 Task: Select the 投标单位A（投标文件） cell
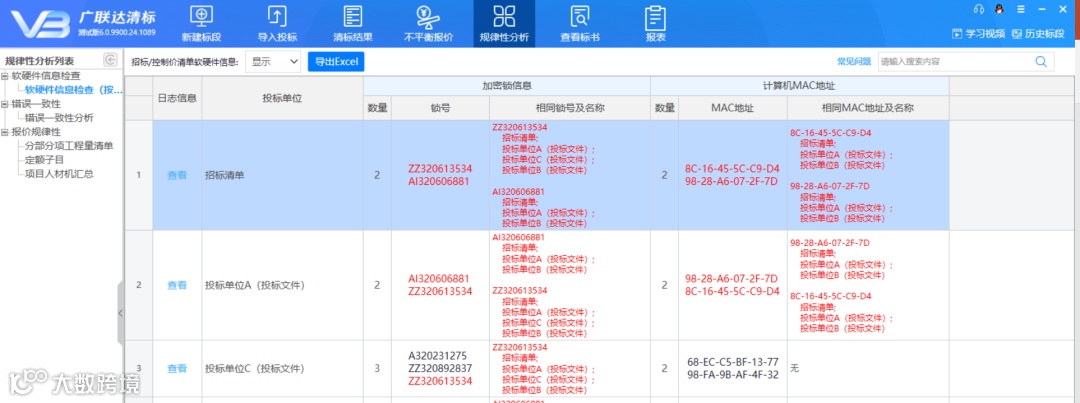click(x=282, y=285)
